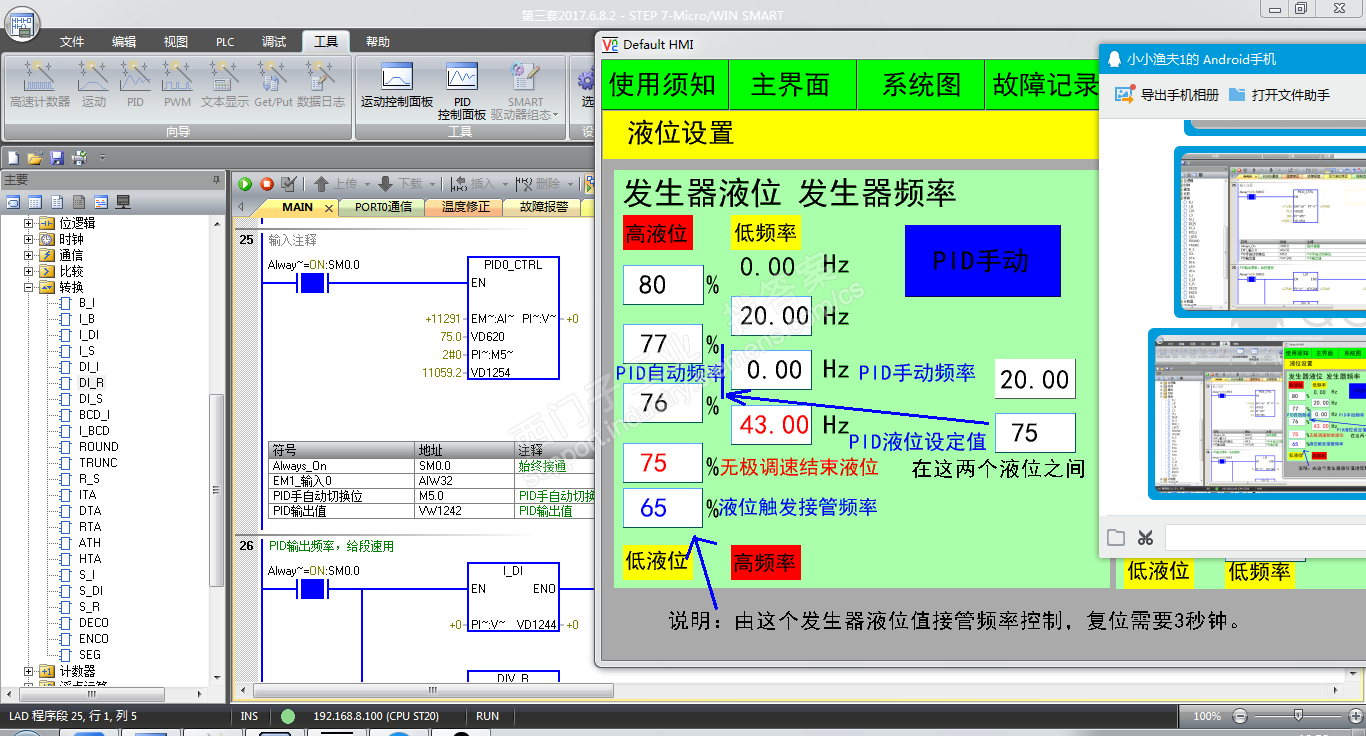
Task: Launch the PID wizard in 向导 group
Action: (x=135, y=84)
